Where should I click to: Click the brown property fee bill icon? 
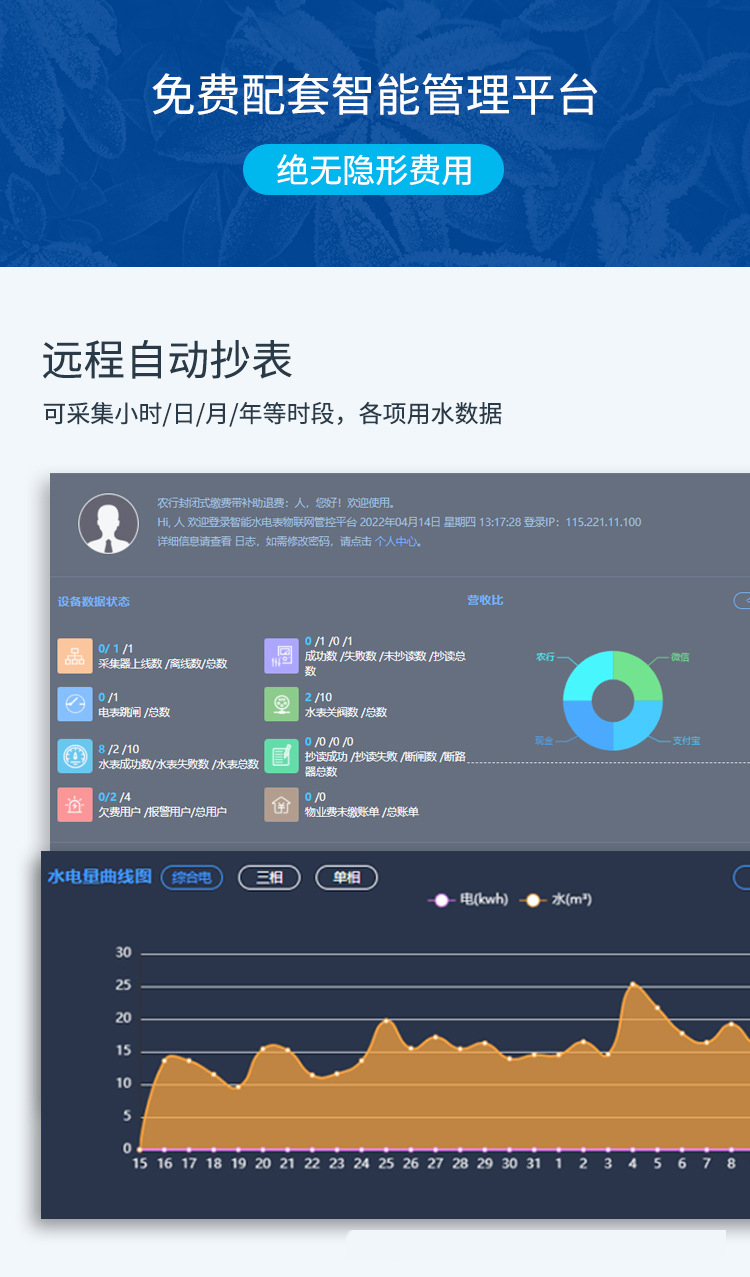point(282,804)
